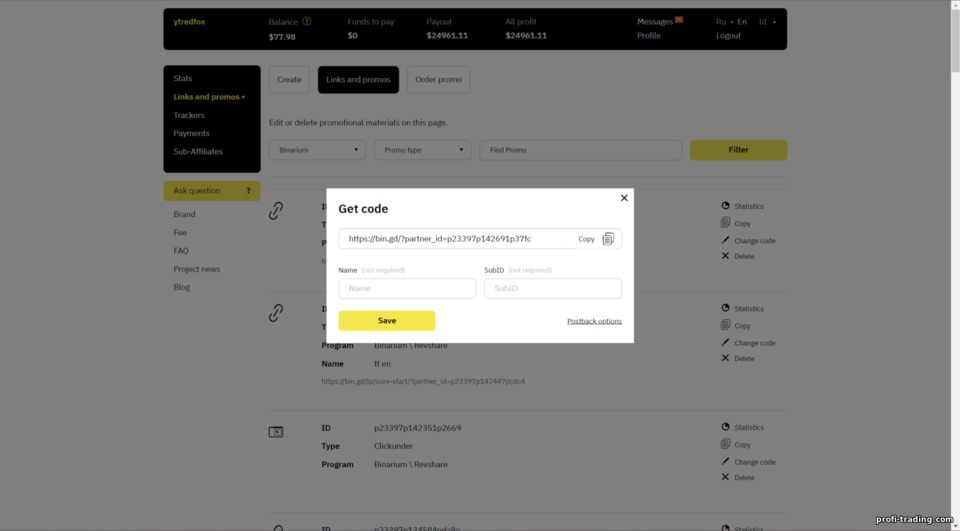Apply the Filter button
Image resolution: width=960 pixels, height=531 pixels.
click(x=738, y=150)
